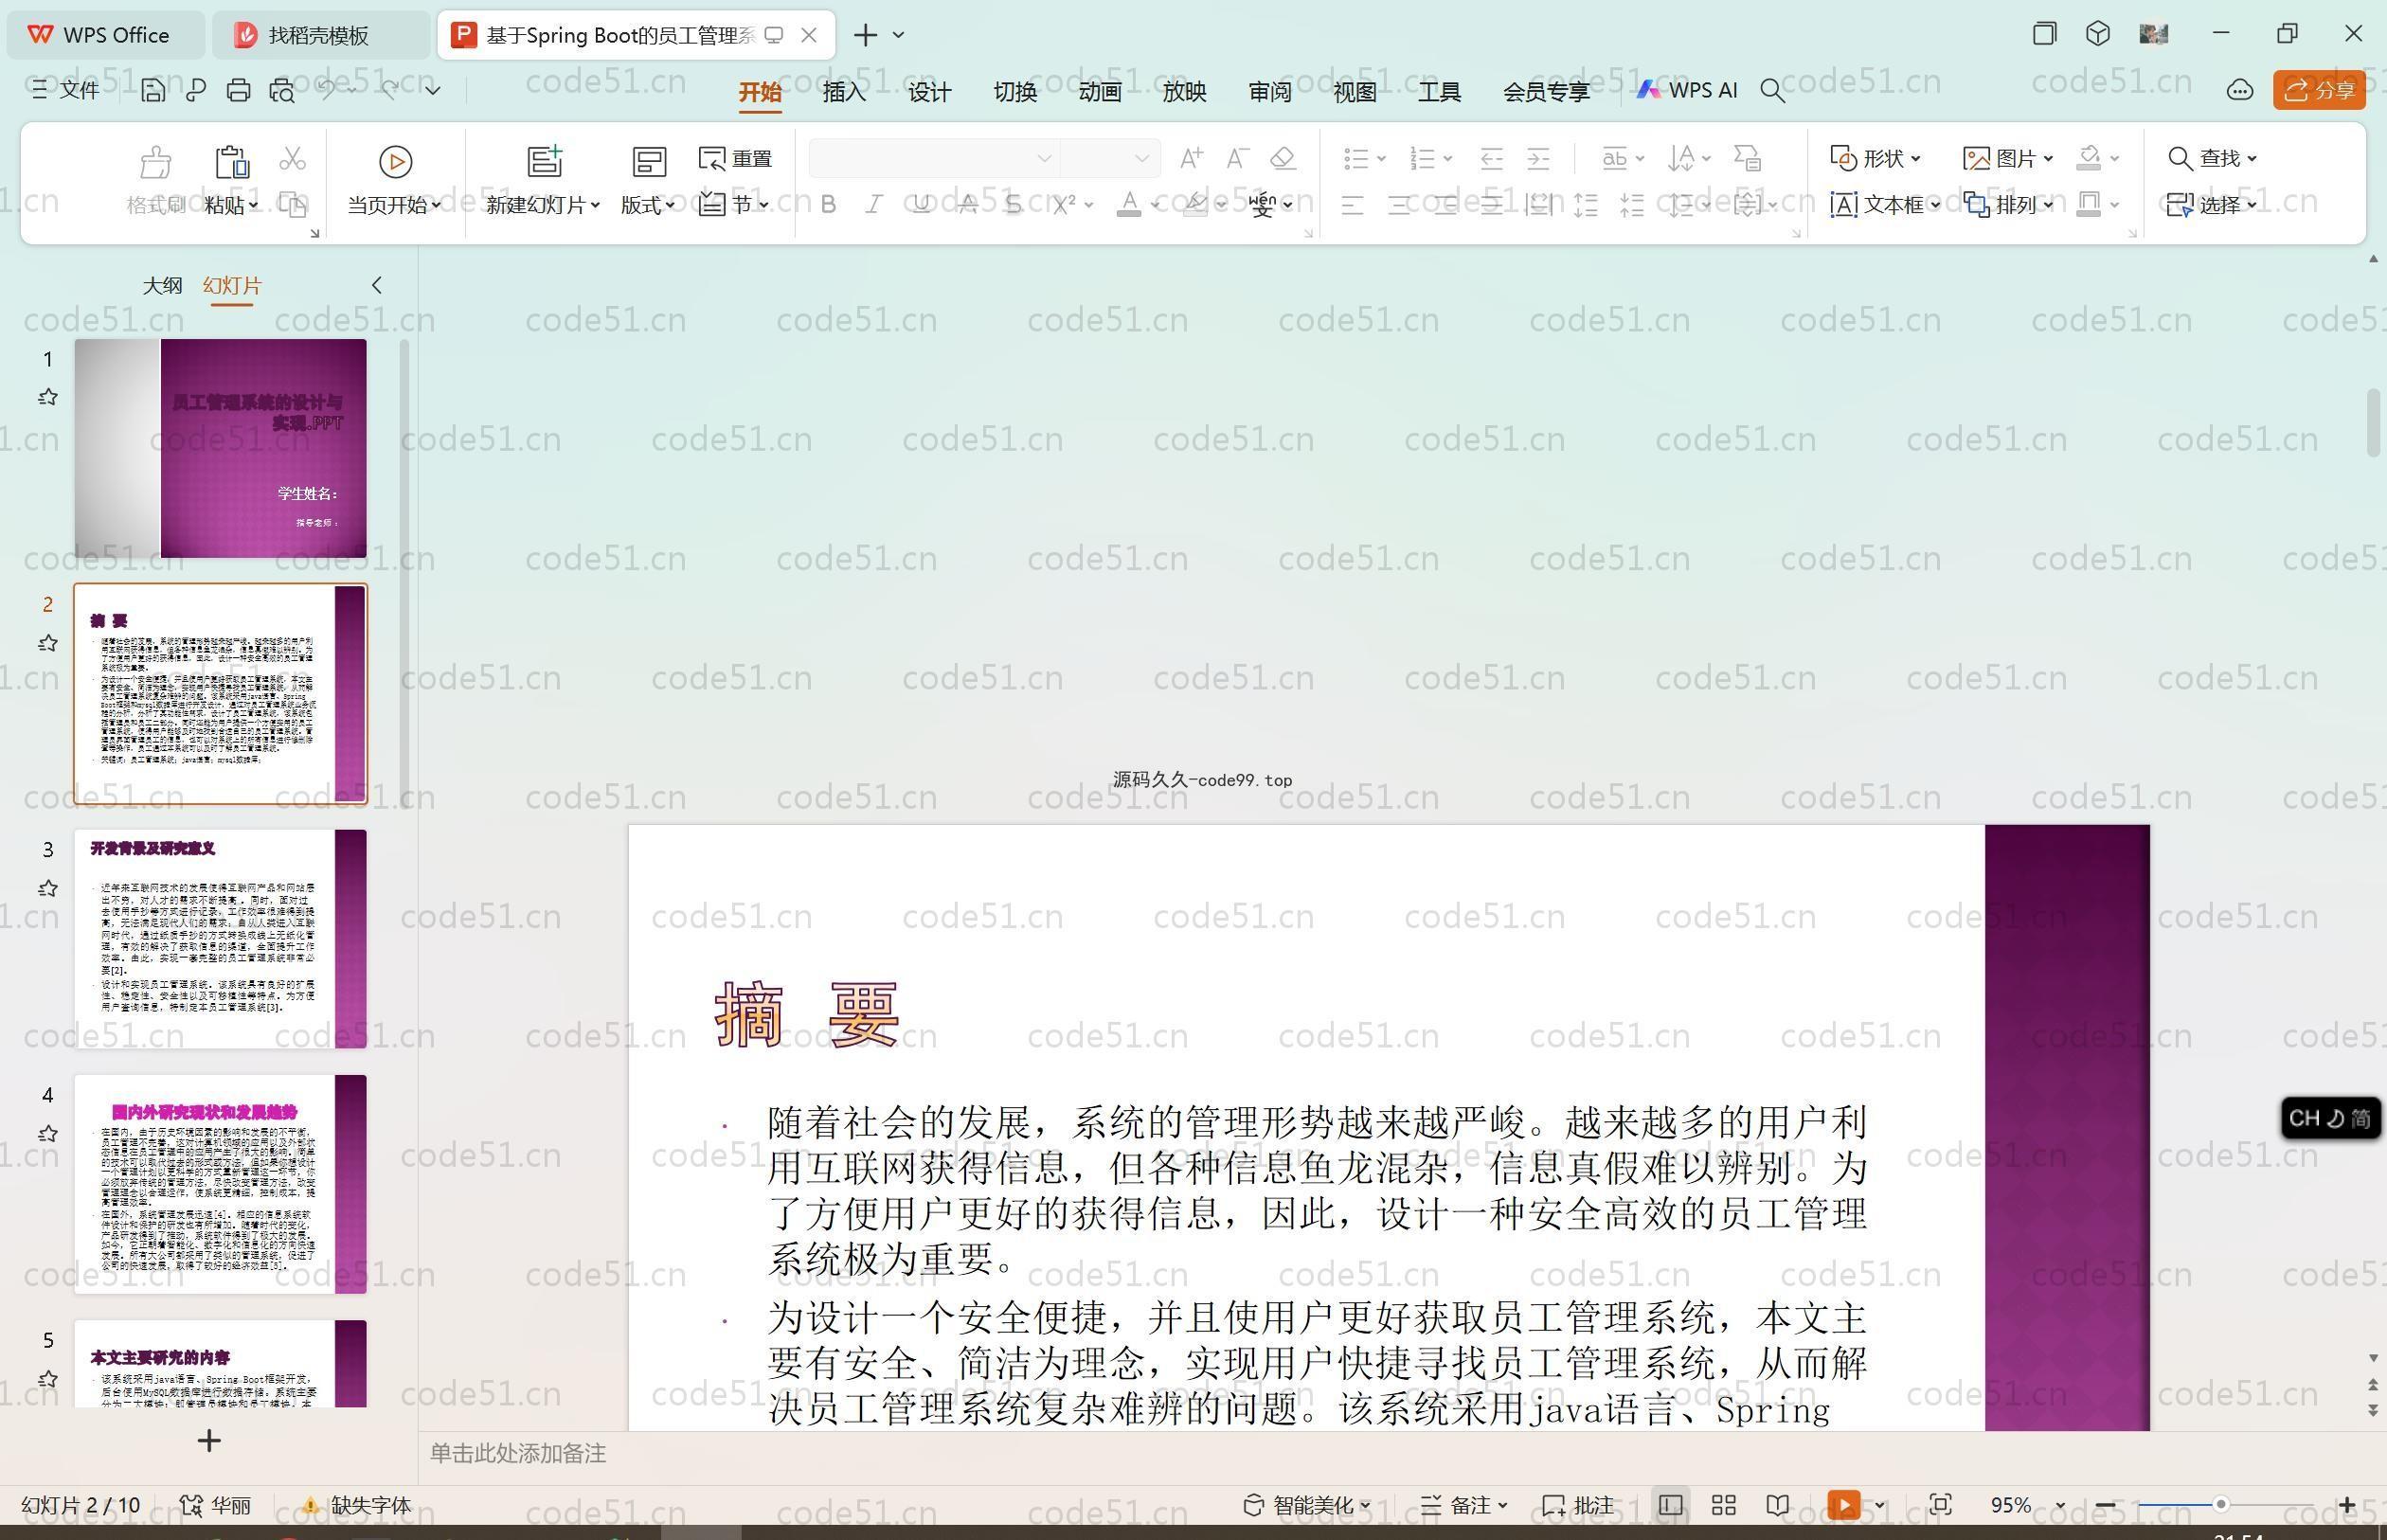Click the zoom slider handle
This screenshot has height=1540, width=2387.
(2220, 1504)
